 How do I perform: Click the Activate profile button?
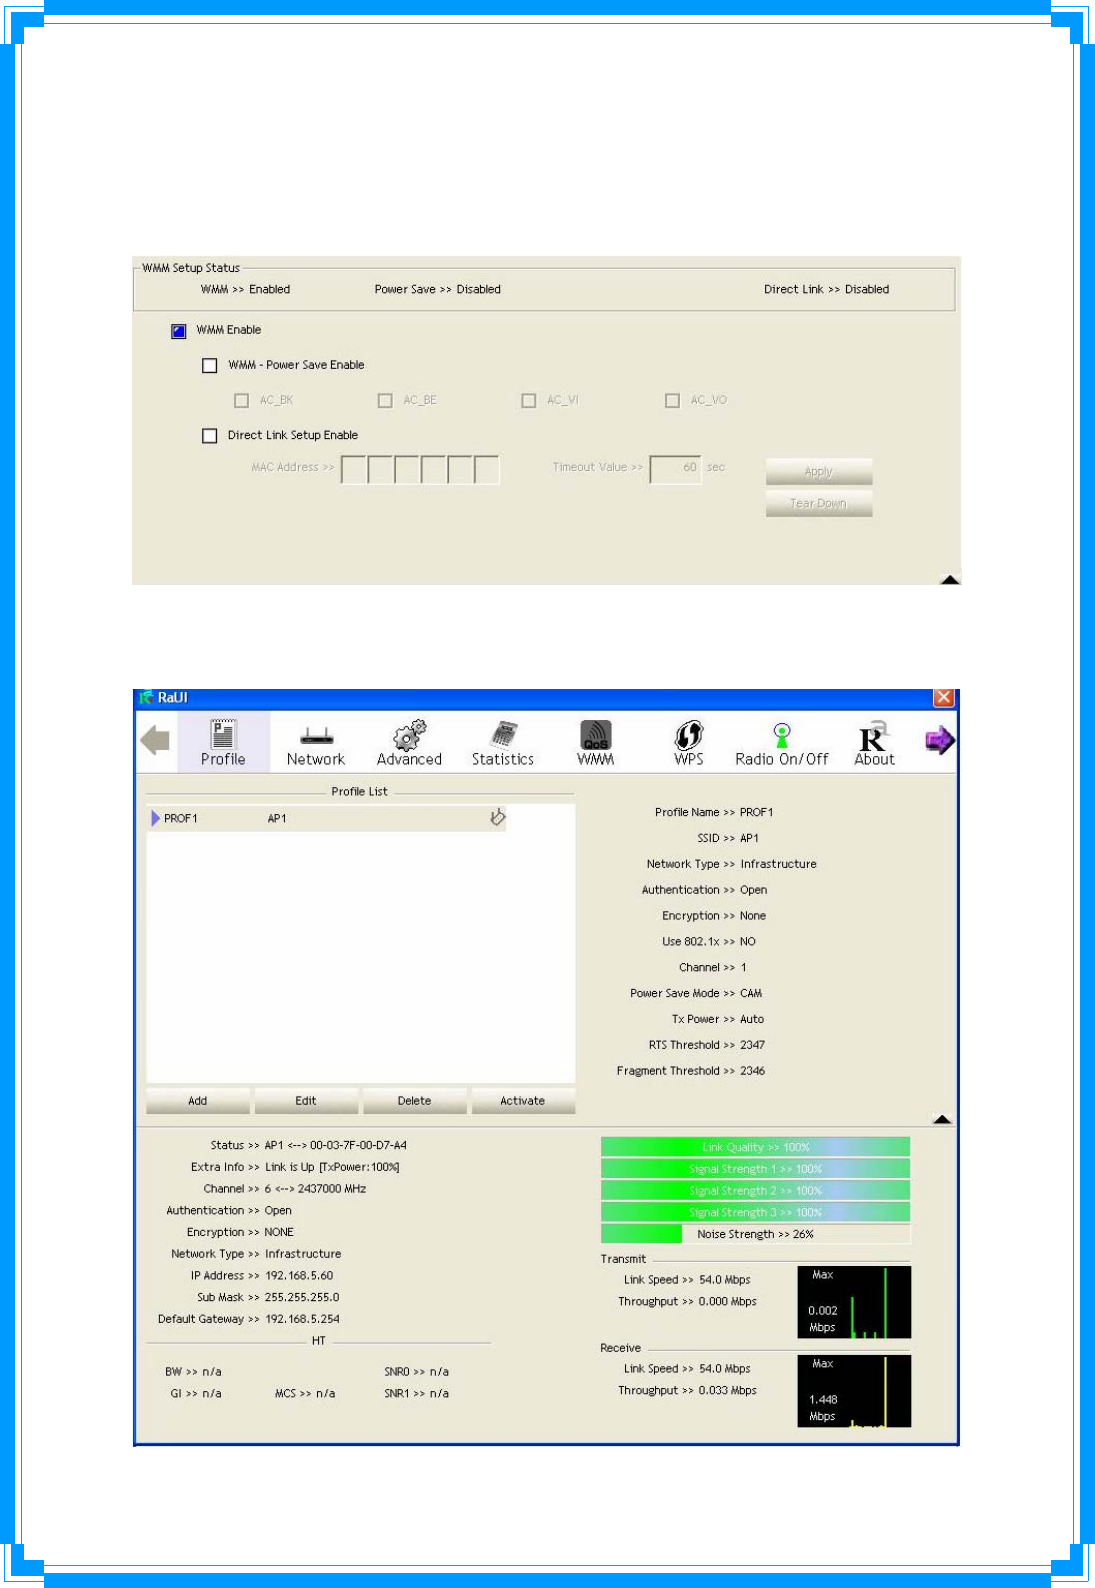pyautogui.click(x=523, y=1101)
